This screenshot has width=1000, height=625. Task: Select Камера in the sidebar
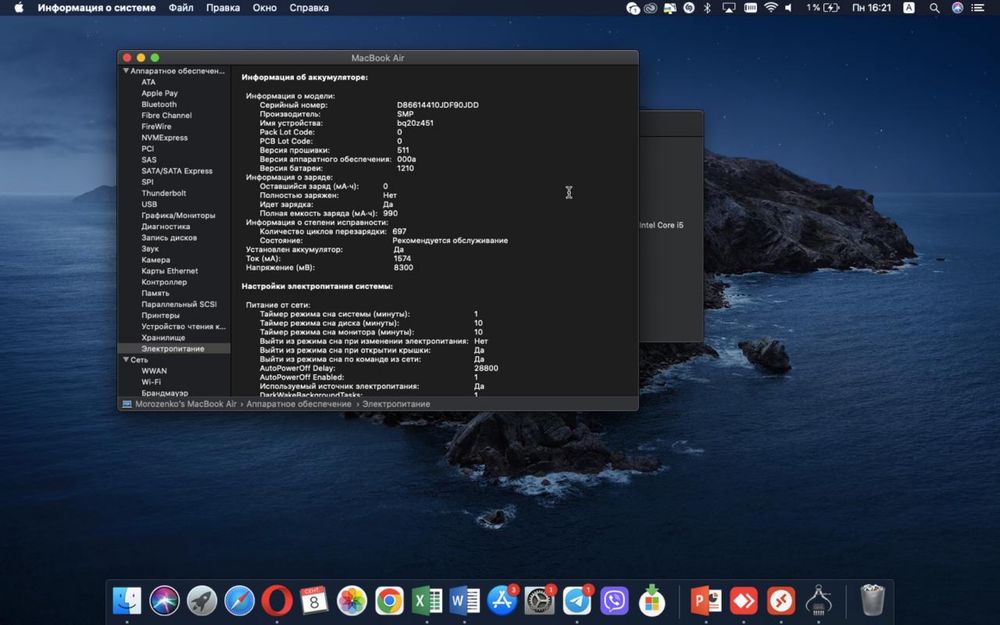(156, 260)
